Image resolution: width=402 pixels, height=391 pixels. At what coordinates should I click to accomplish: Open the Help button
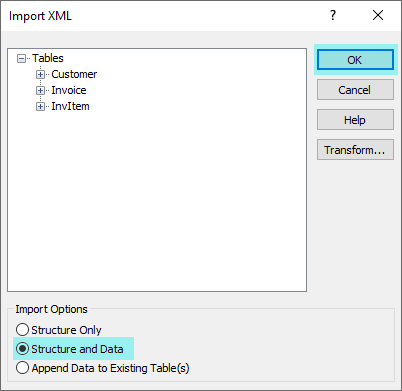(x=355, y=120)
